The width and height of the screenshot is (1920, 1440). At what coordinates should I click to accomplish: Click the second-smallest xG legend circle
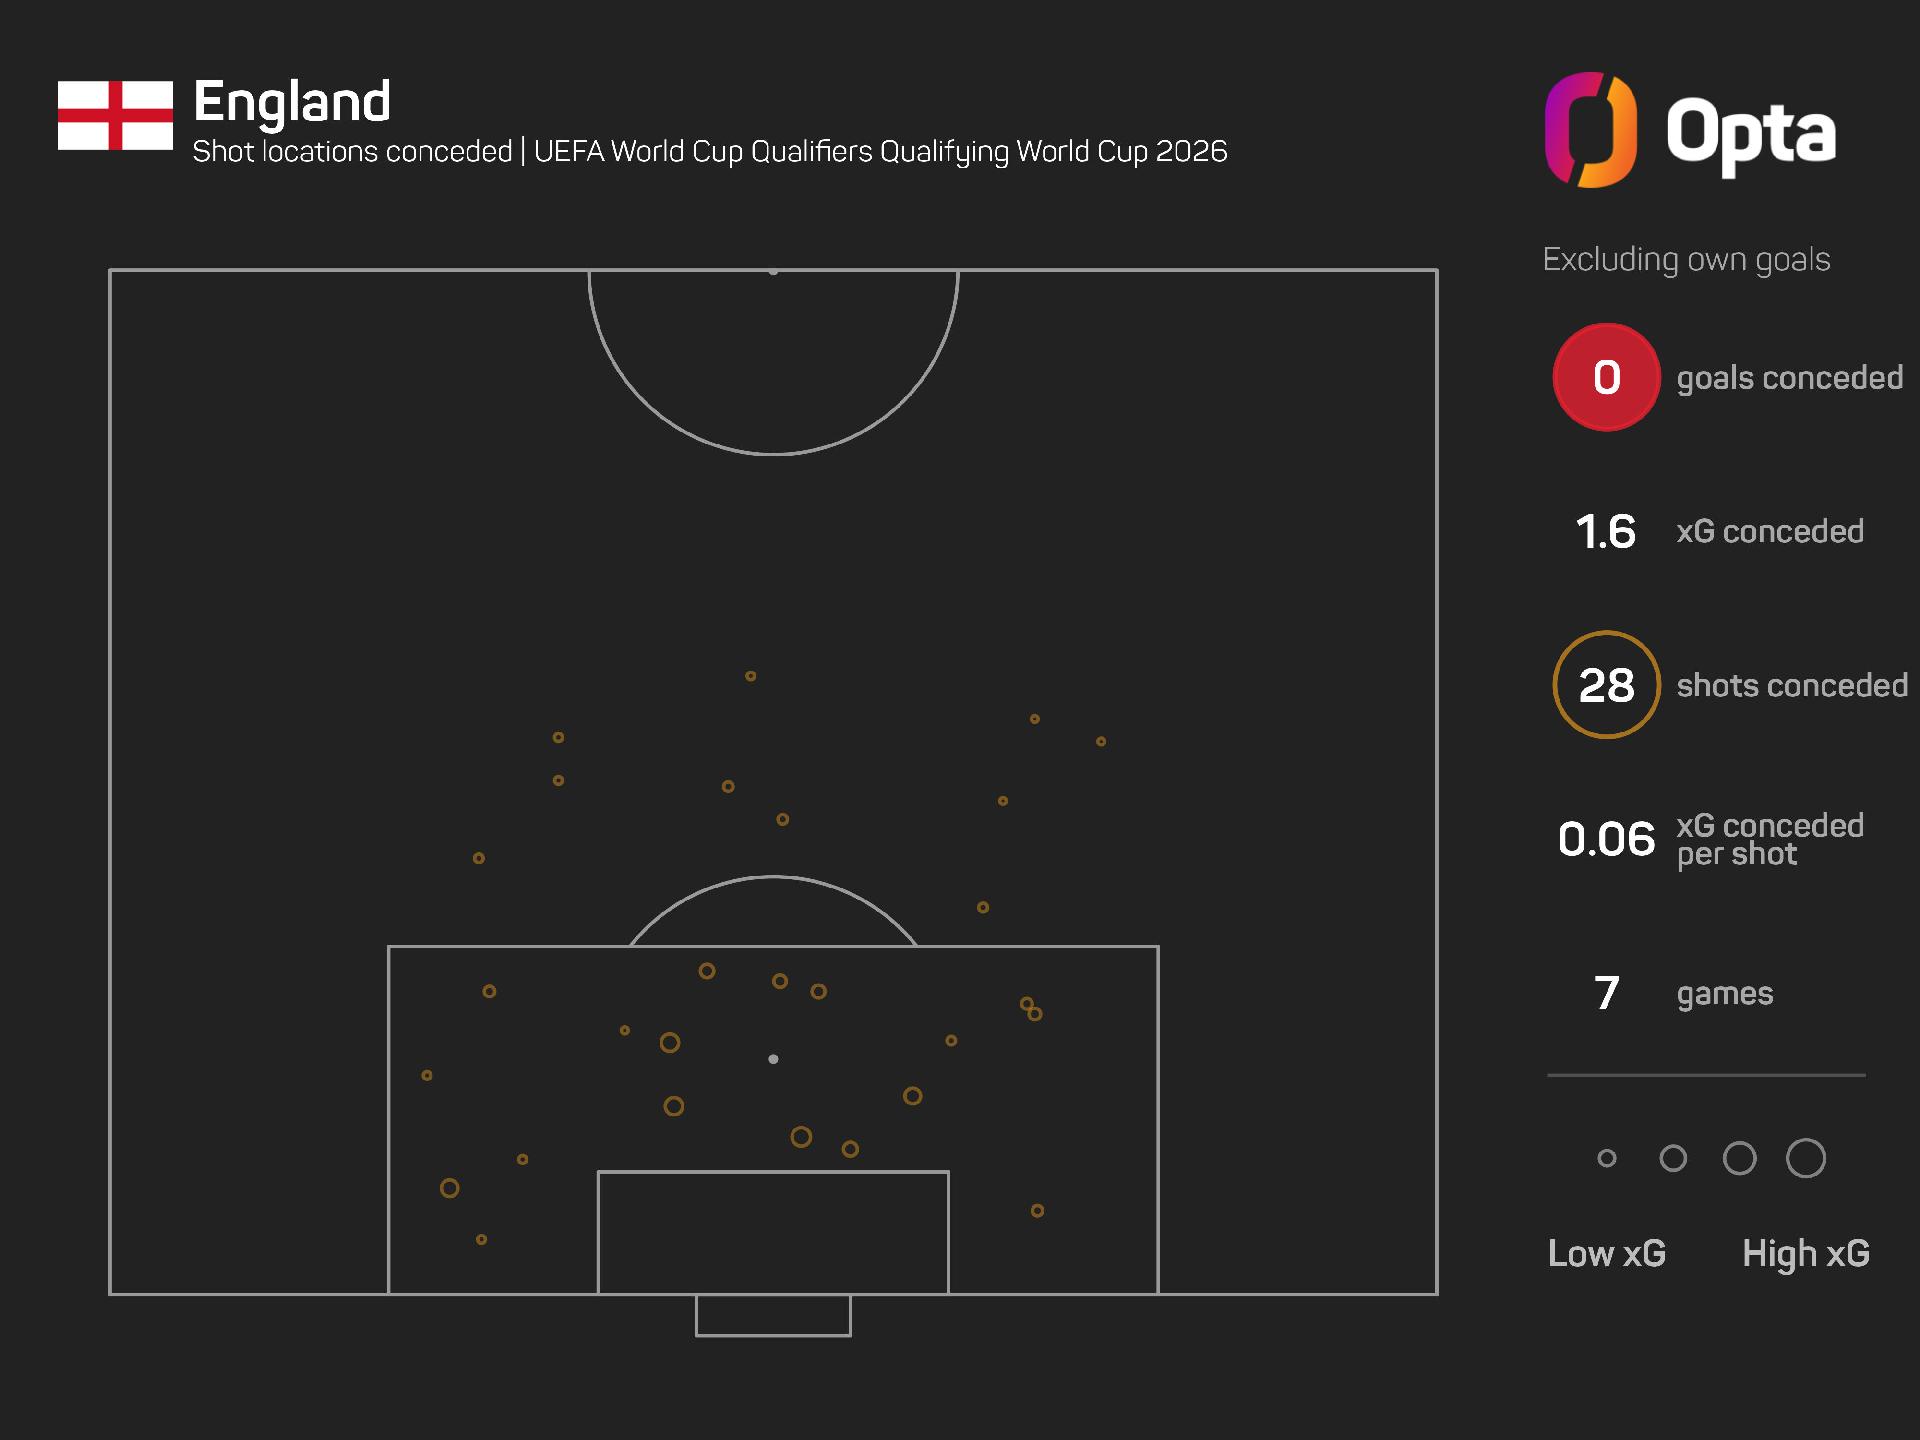point(1673,1159)
